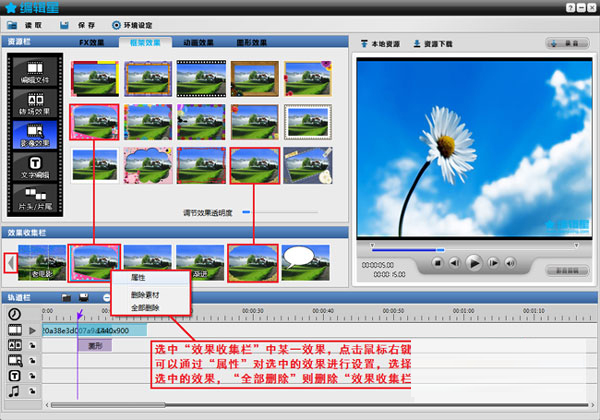Click the purple playhead marker on ruler

click(80, 315)
